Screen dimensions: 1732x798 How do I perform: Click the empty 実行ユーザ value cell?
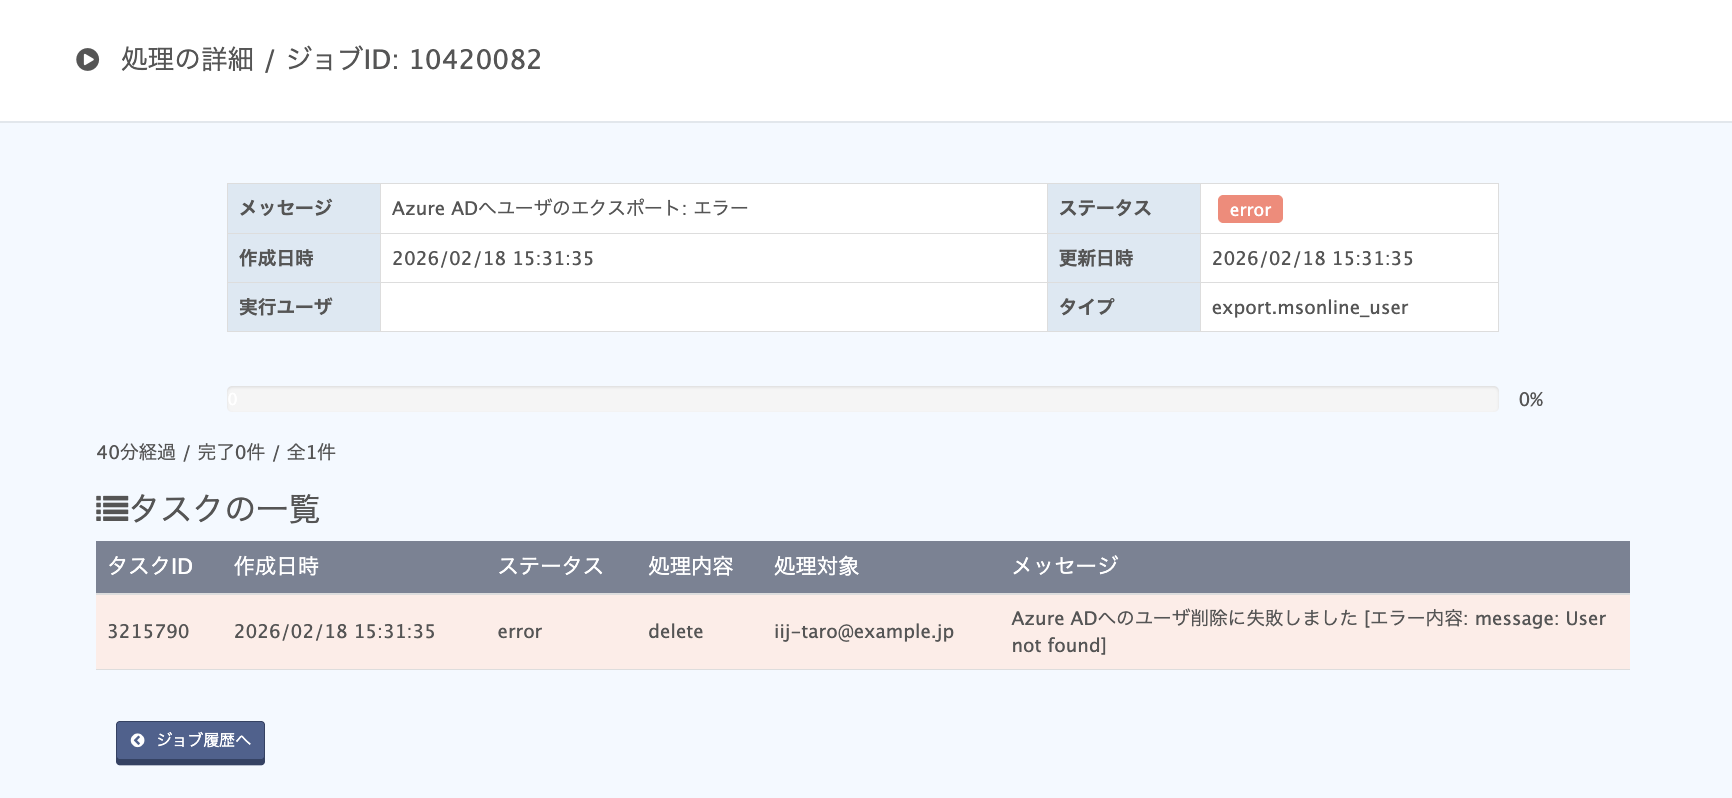click(x=713, y=307)
